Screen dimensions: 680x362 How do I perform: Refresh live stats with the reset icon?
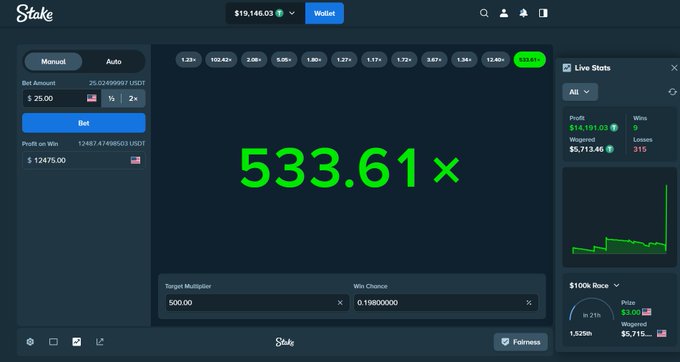(672, 92)
